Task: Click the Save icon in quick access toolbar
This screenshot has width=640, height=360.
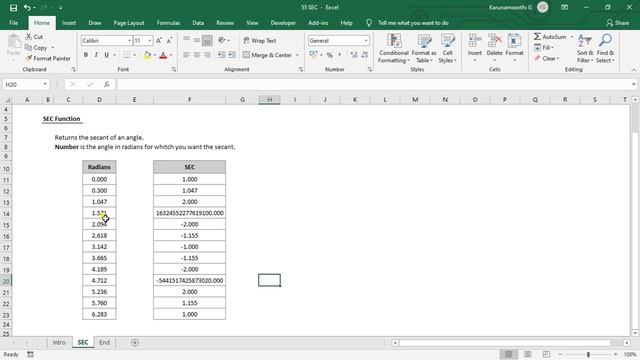Action: click(x=13, y=7)
